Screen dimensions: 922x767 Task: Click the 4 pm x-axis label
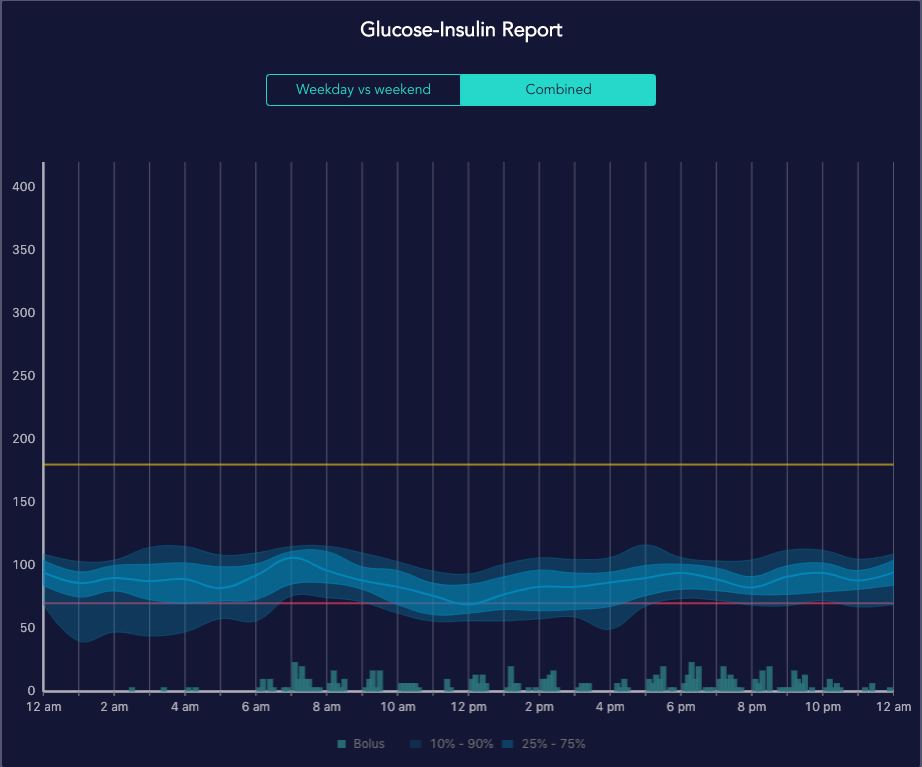[610, 706]
